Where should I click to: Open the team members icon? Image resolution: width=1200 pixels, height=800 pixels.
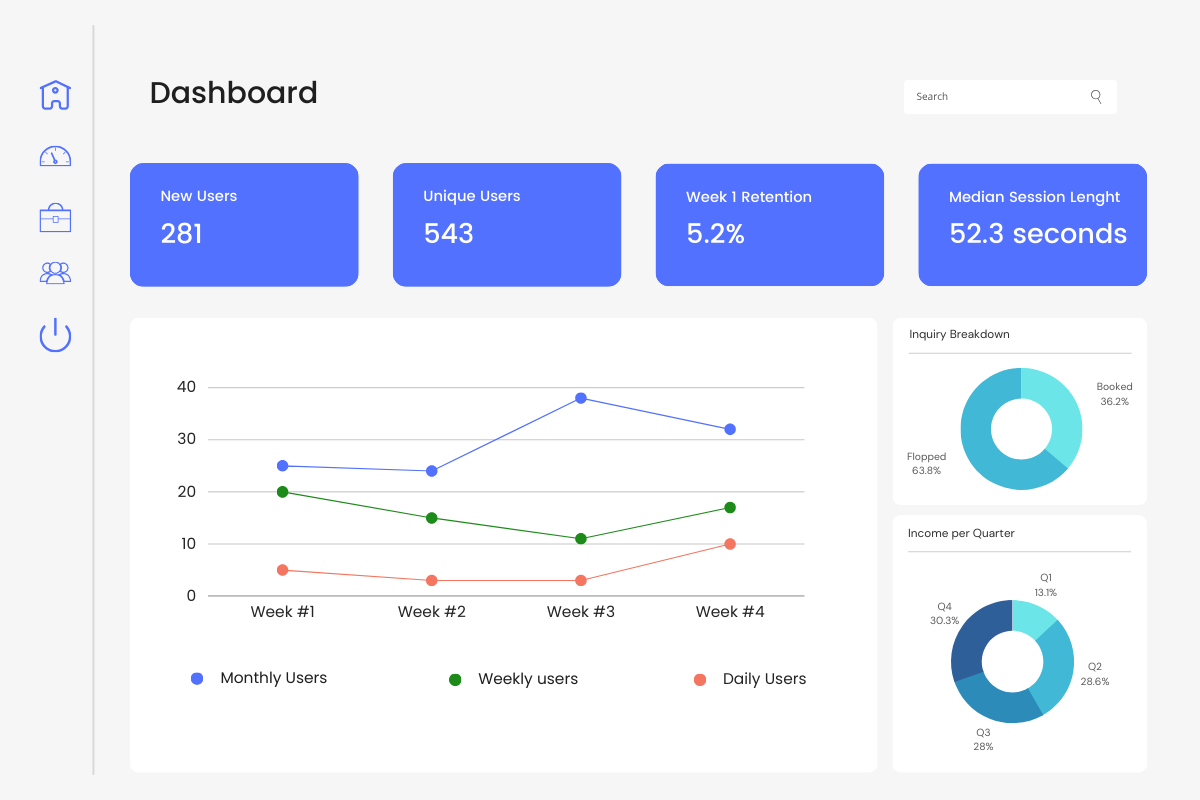point(55,272)
